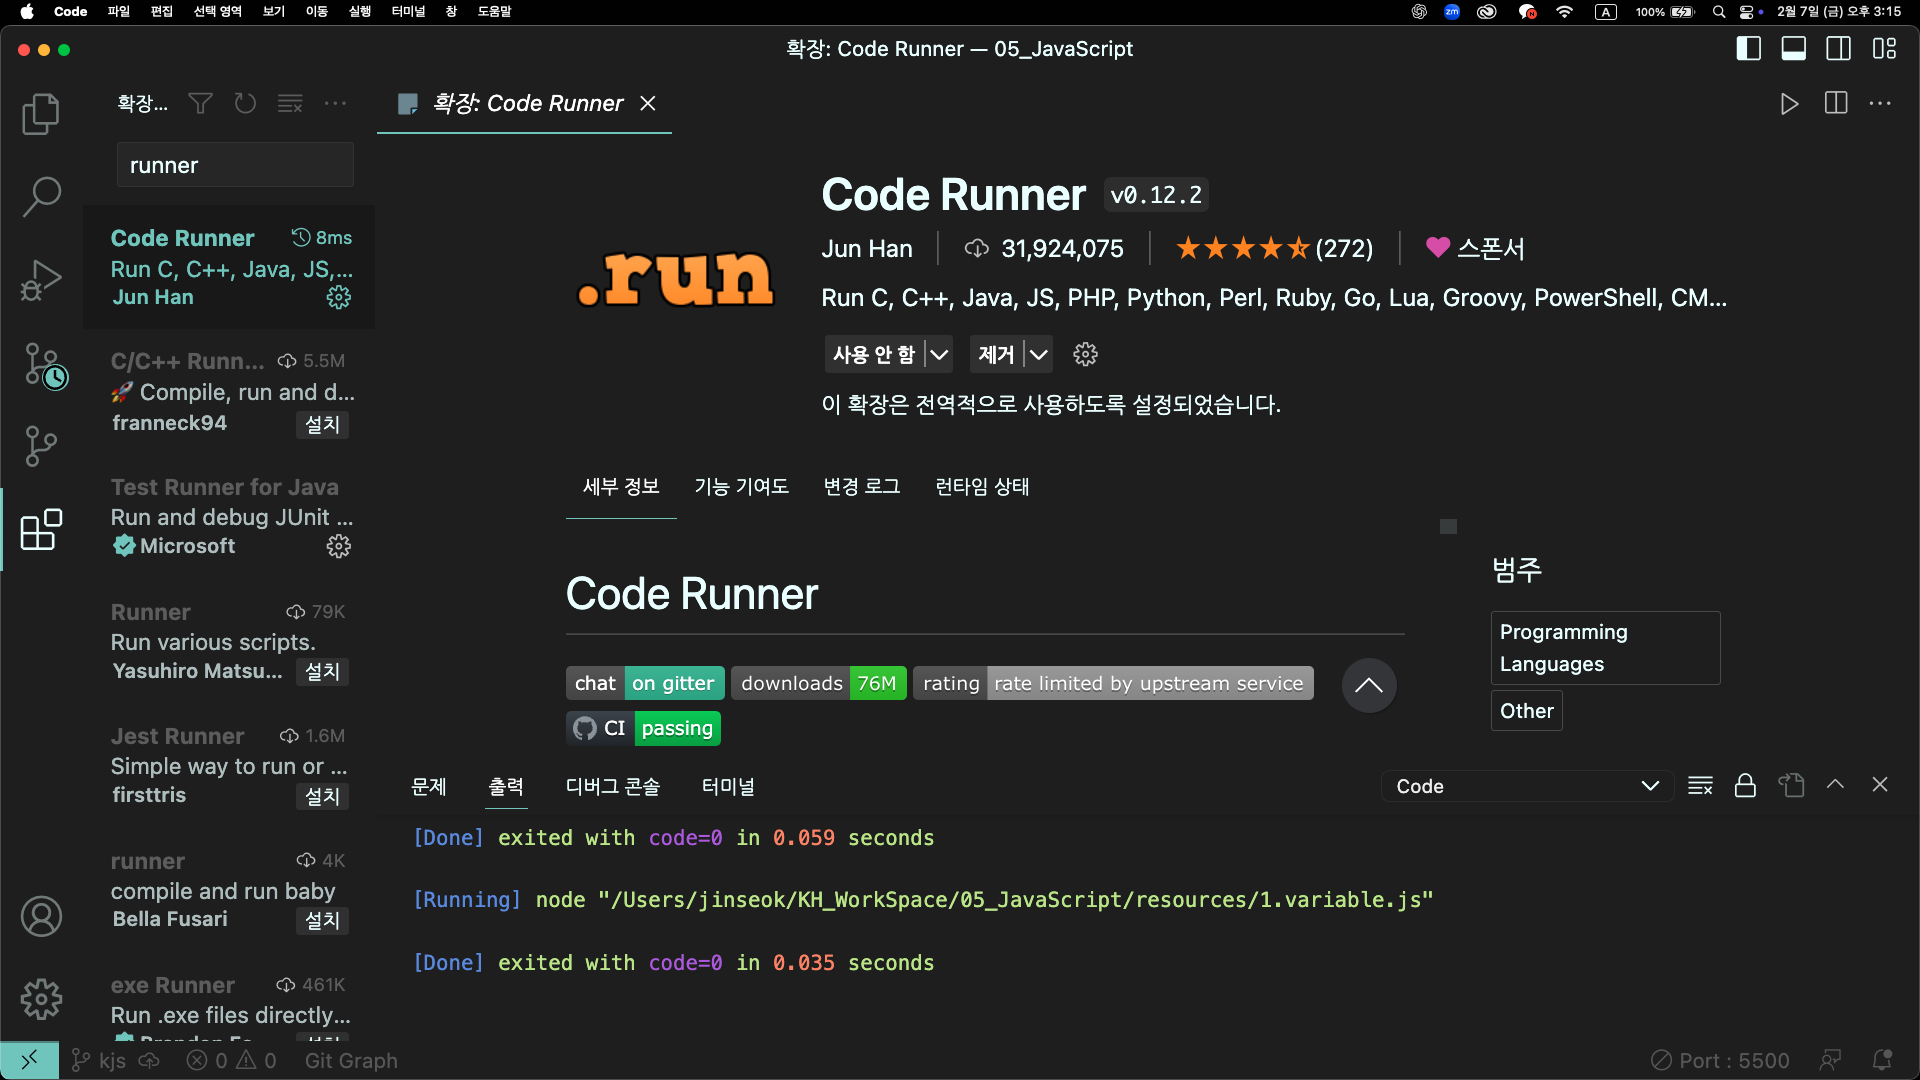Open editor more actions ellipsis
This screenshot has width=1920, height=1080.
click(1880, 103)
